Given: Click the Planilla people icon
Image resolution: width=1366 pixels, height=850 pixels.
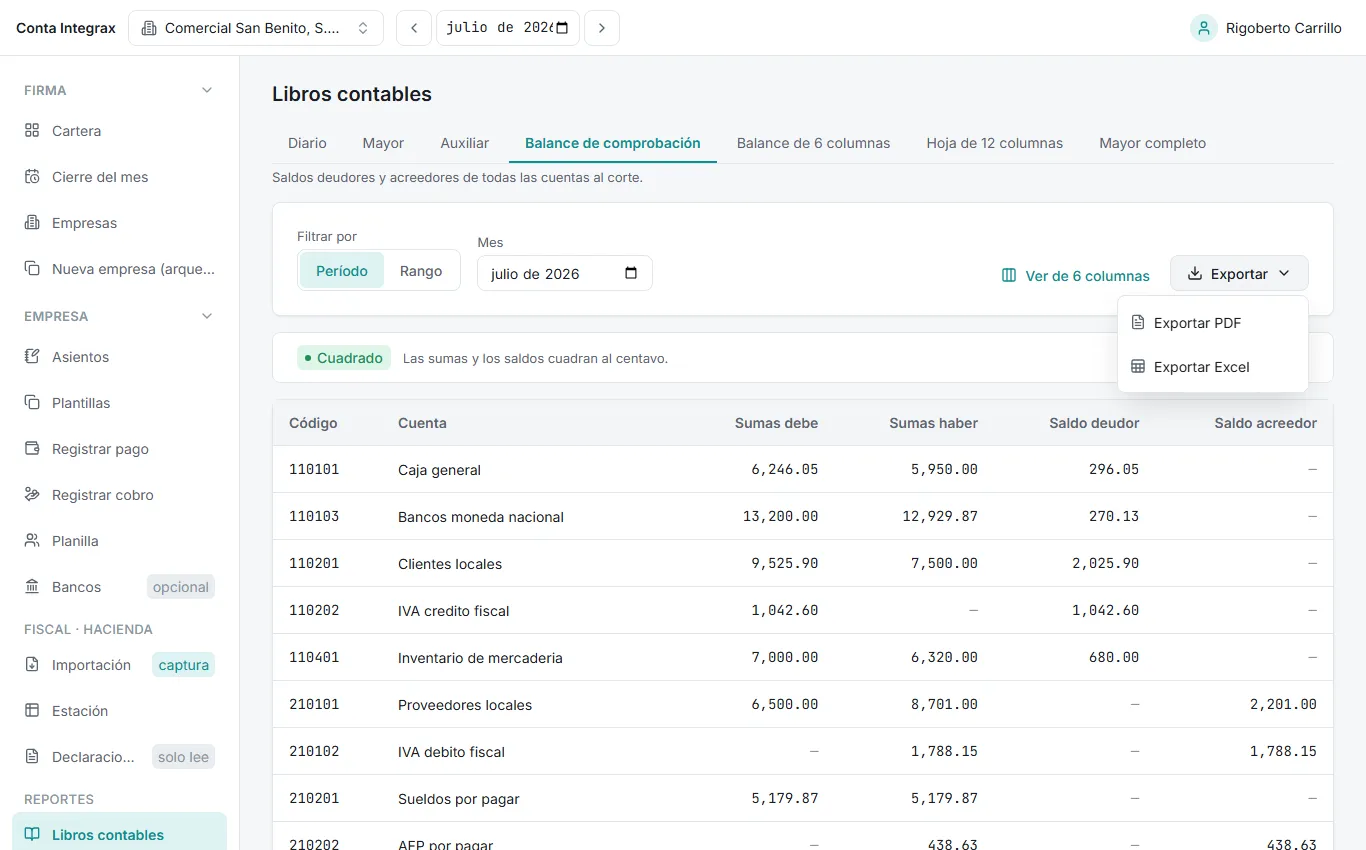Looking at the screenshot, I should [x=32, y=541].
